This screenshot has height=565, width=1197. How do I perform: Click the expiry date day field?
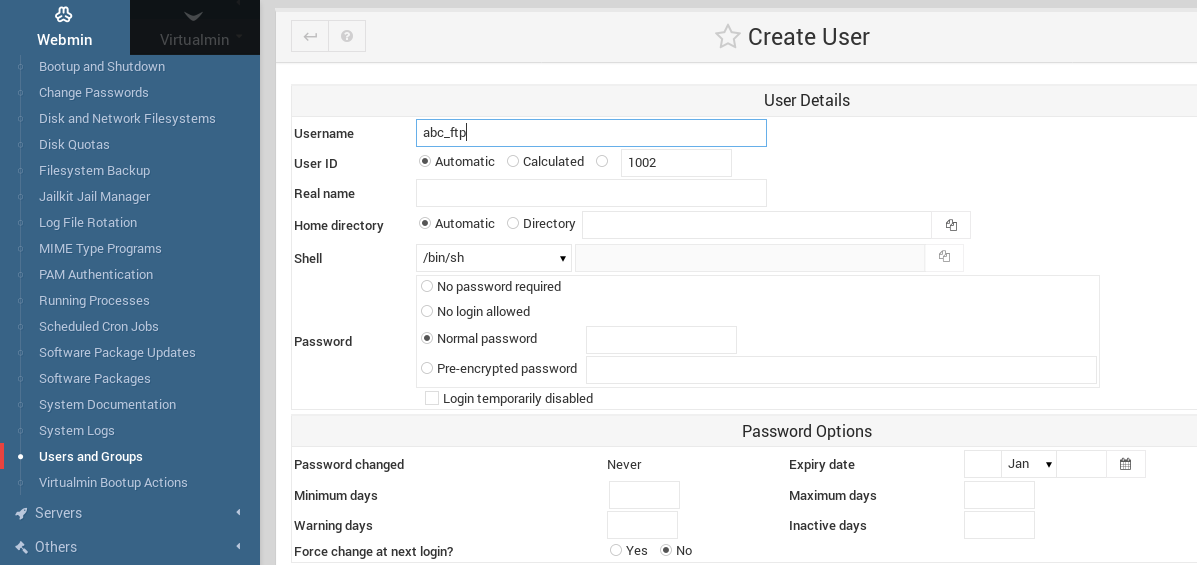[983, 464]
